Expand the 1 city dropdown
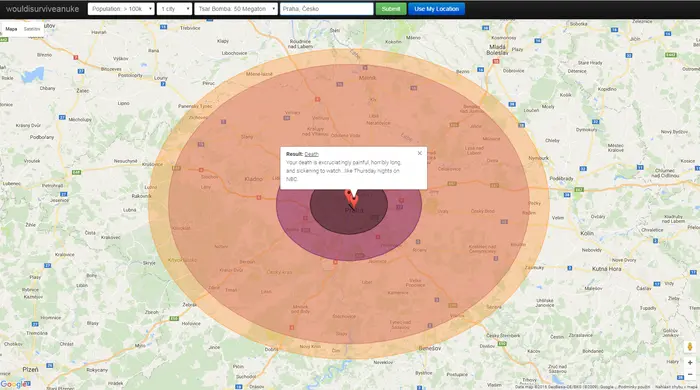Viewport: 700px width, 390px height. click(x=174, y=9)
